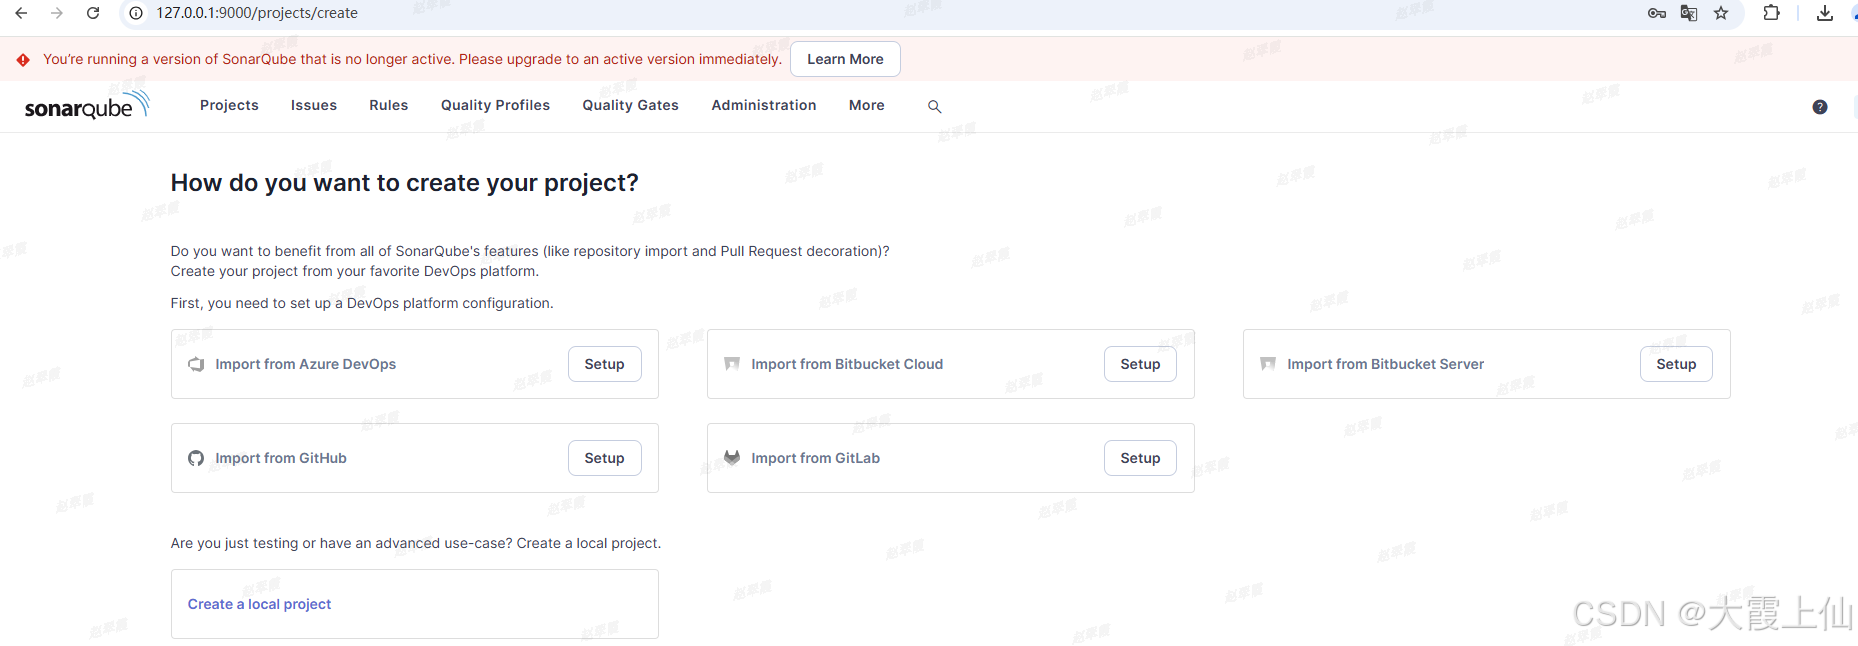Image resolution: width=1858 pixels, height=646 pixels.
Task: Click the DevOps platform configuration sentence
Action: coord(362,303)
